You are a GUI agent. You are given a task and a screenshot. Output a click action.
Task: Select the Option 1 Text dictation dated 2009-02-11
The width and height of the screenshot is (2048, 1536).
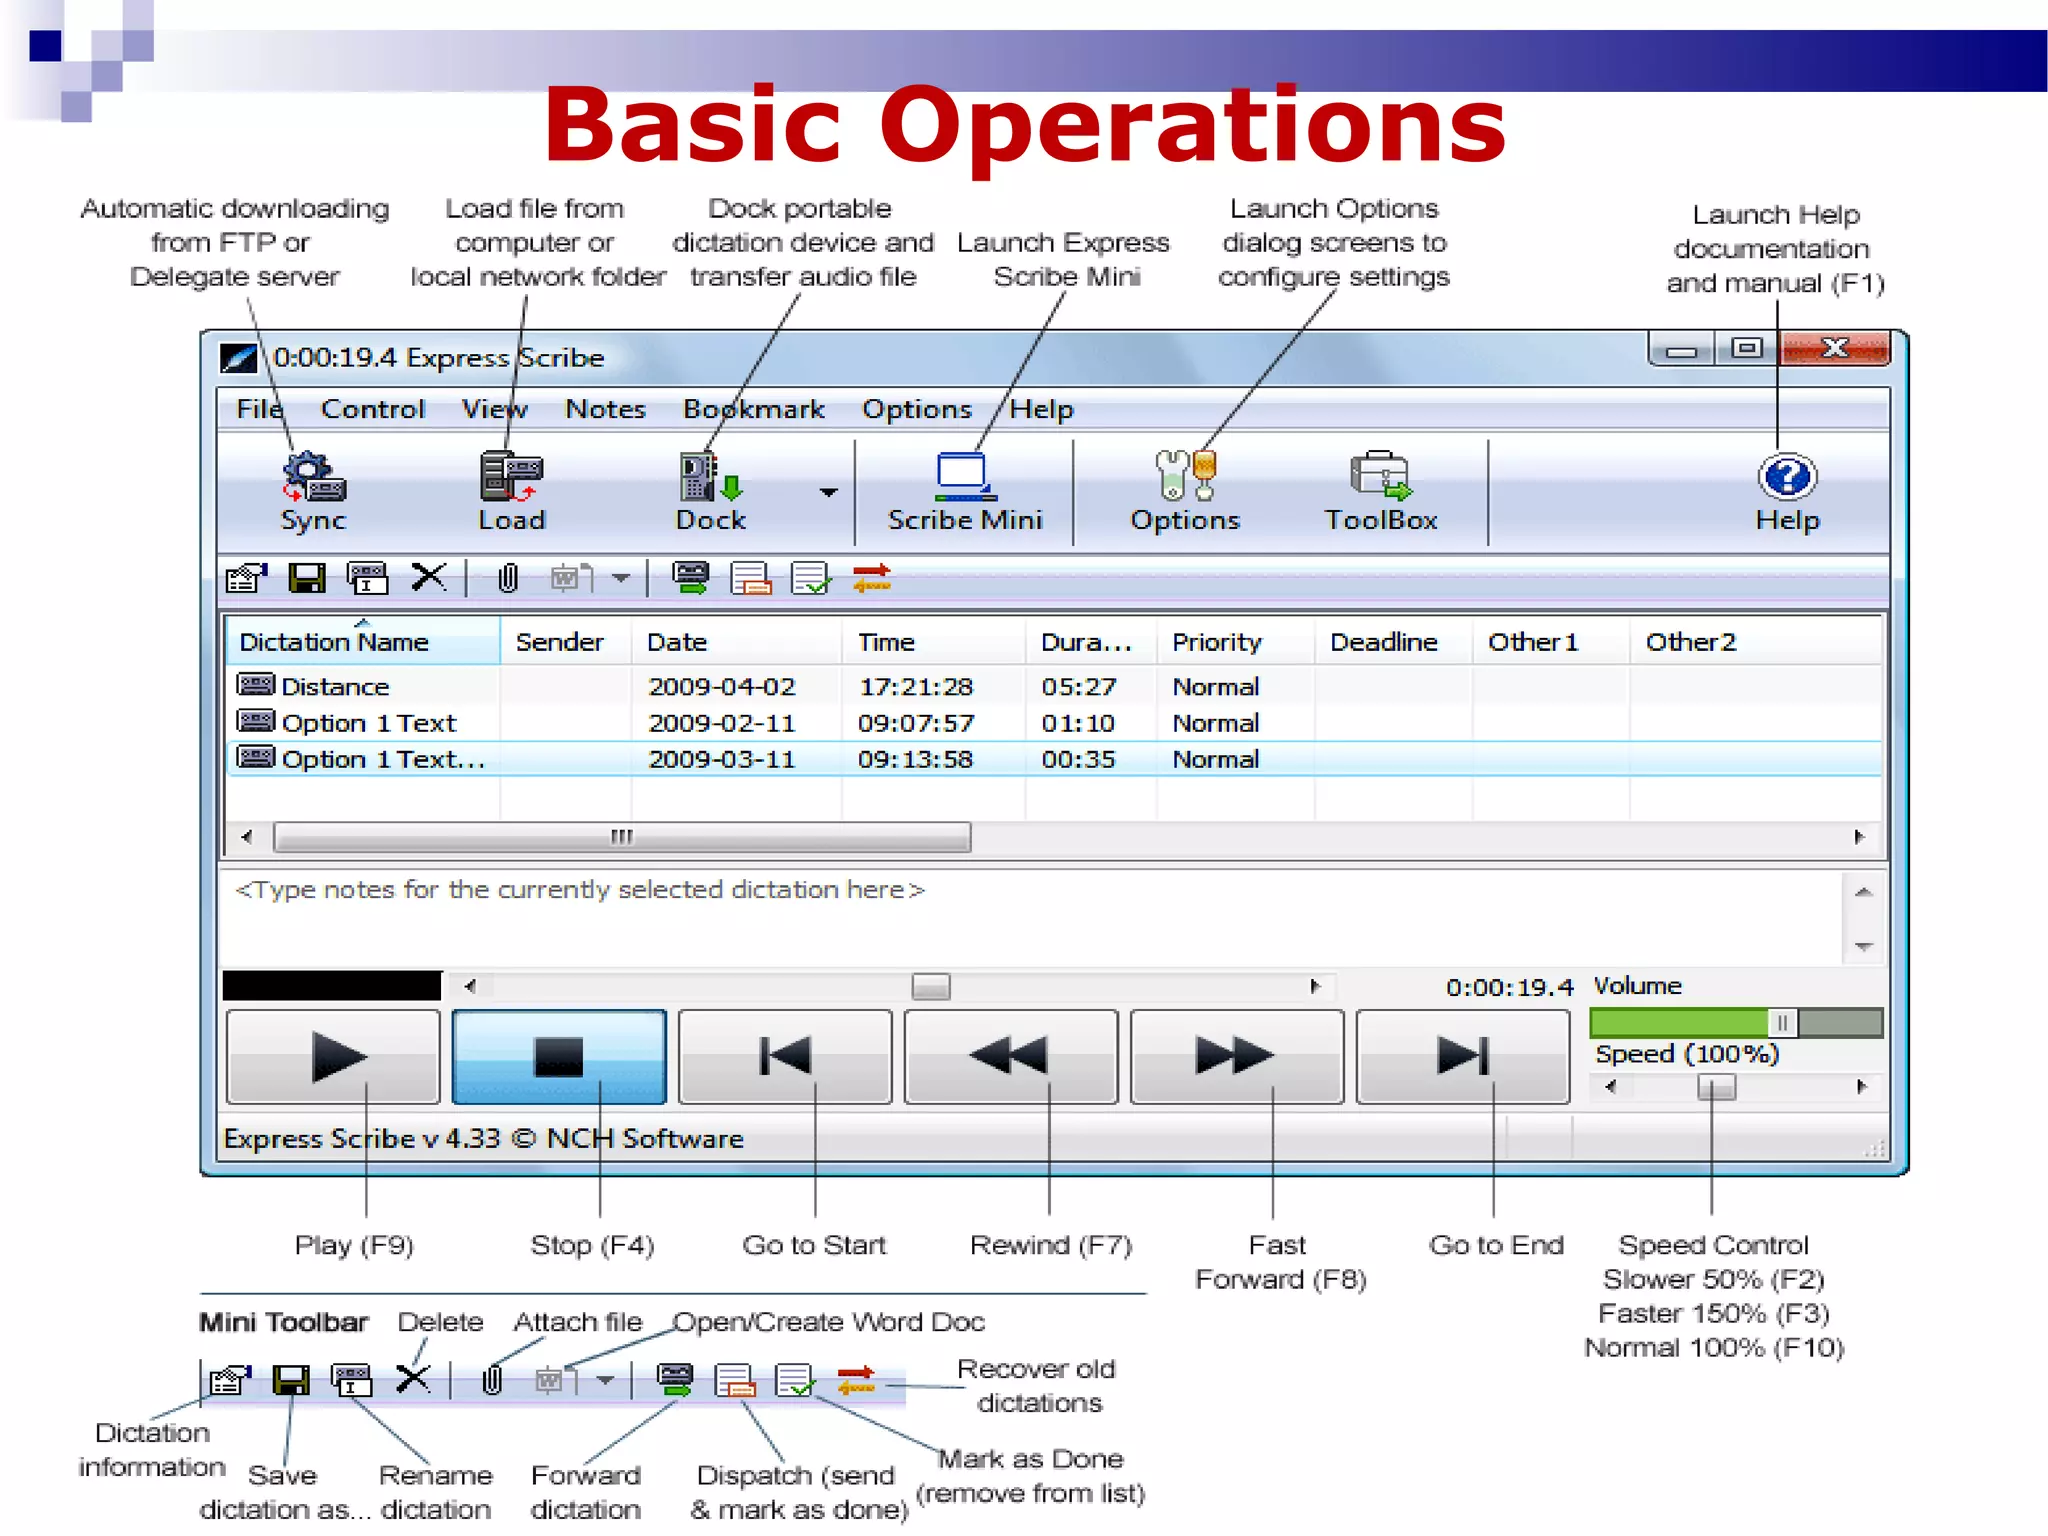click(1054, 723)
